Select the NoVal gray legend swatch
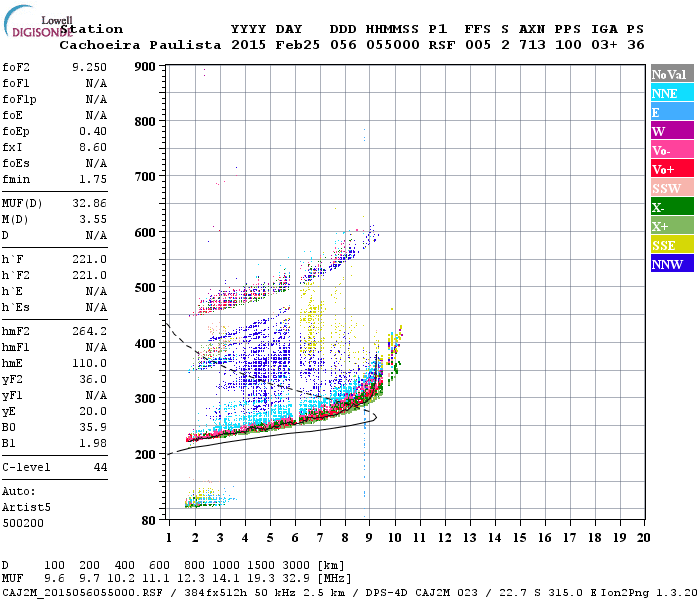 [671, 74]
